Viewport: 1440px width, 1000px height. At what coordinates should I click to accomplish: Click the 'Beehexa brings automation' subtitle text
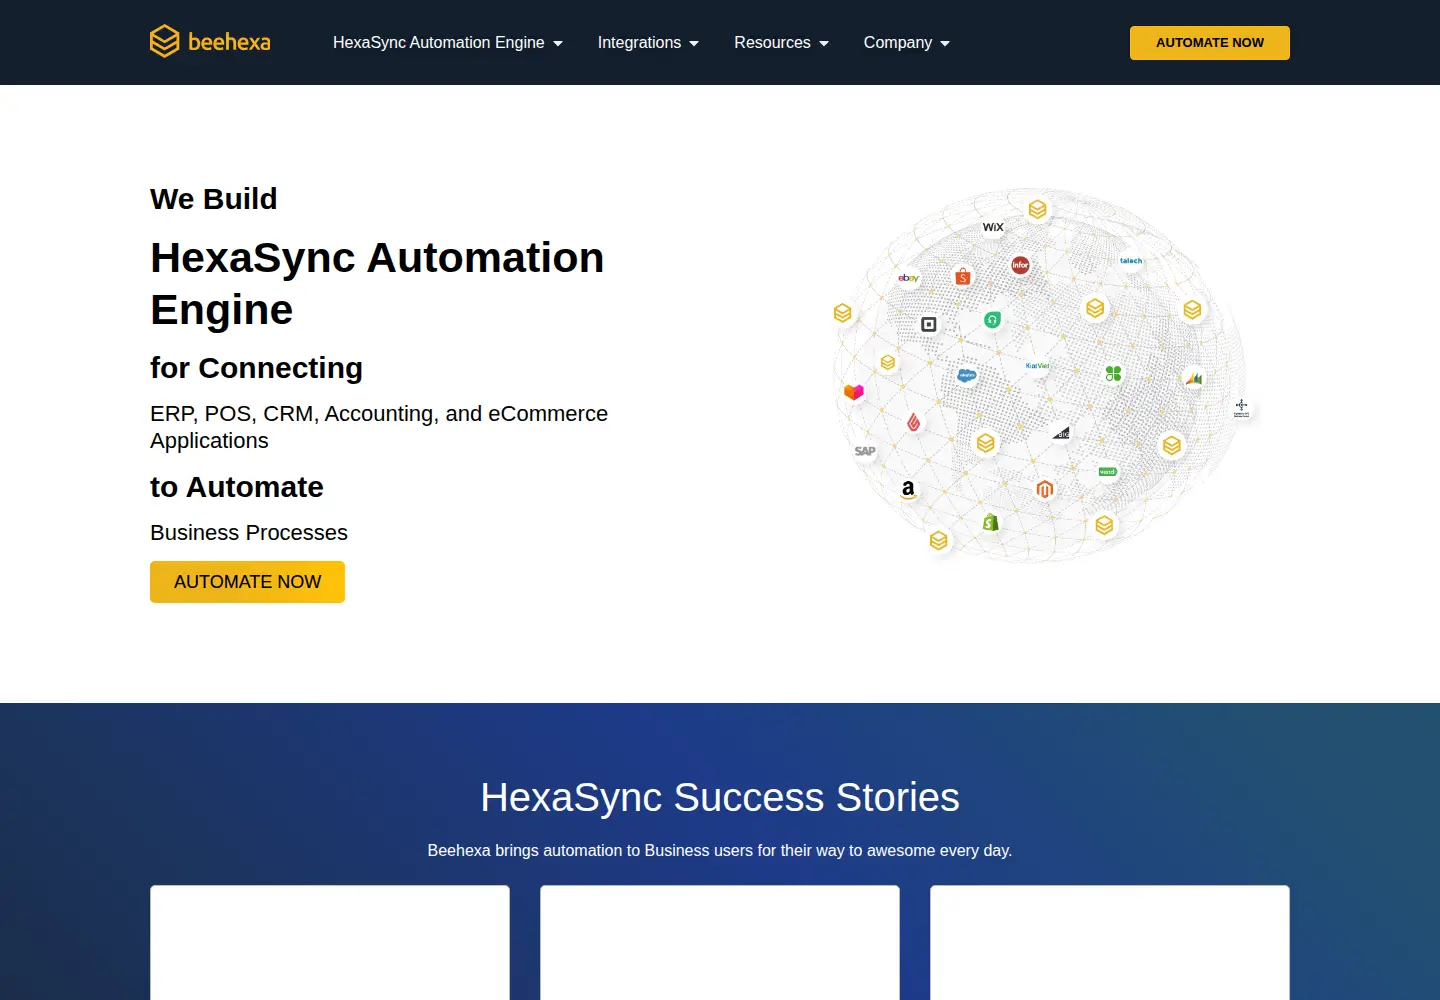(720, 850)
